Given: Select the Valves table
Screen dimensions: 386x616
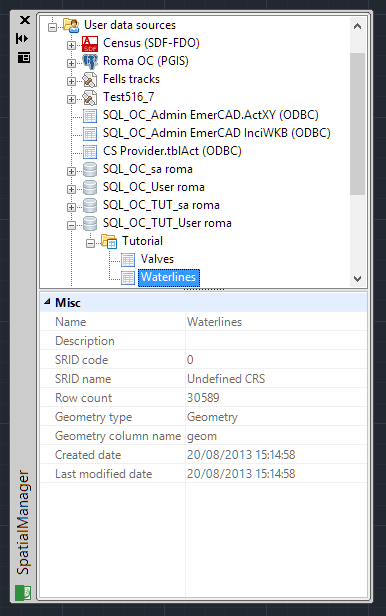Looking at the screenshot, I should [157, 259].
